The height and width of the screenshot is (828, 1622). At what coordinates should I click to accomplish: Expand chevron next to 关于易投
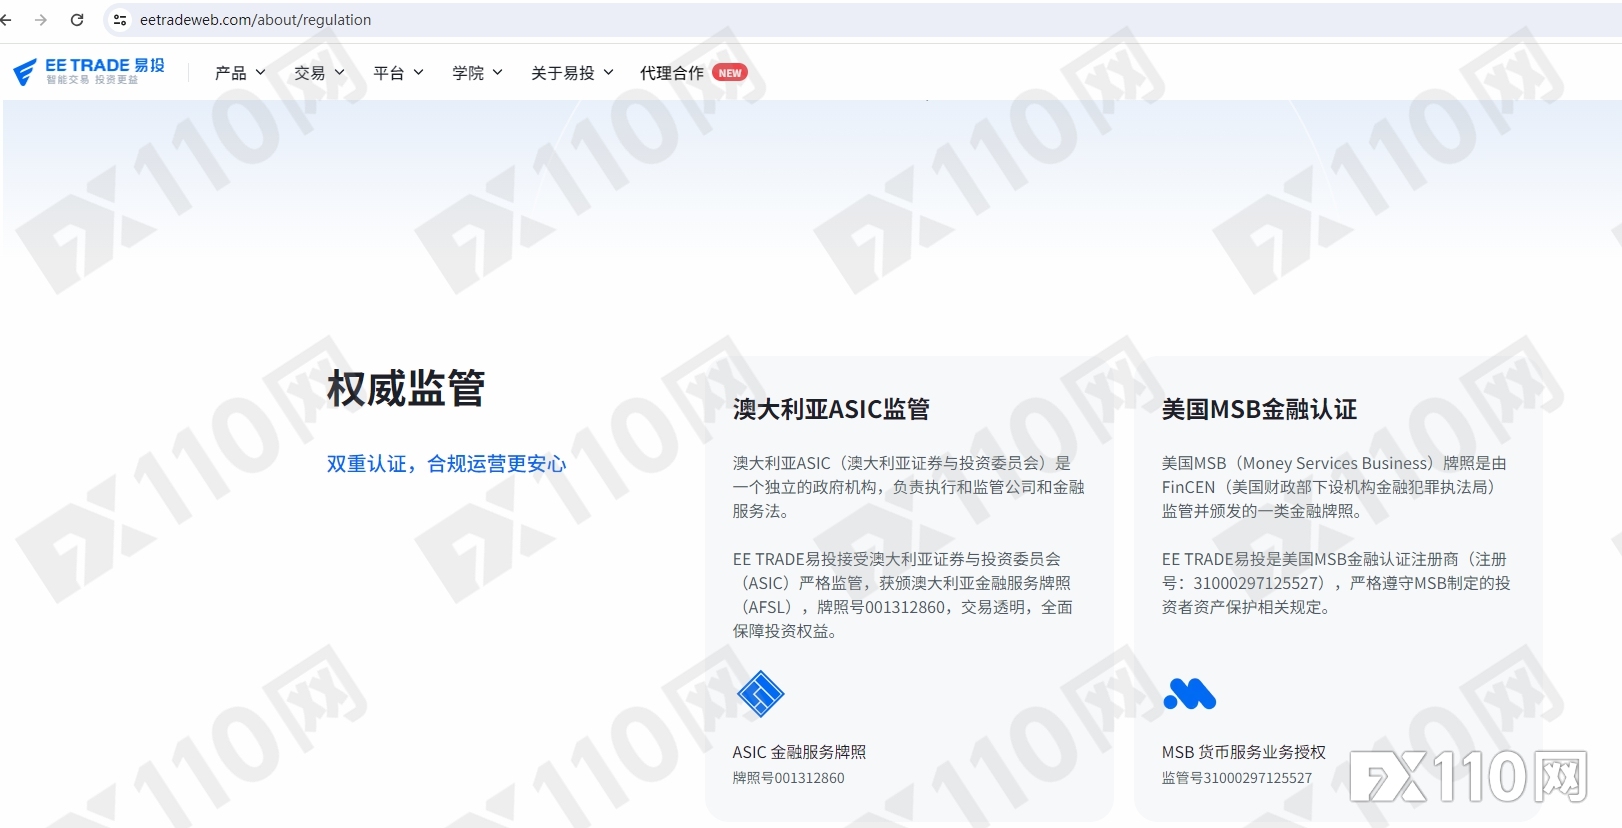(x=609, y=72)
